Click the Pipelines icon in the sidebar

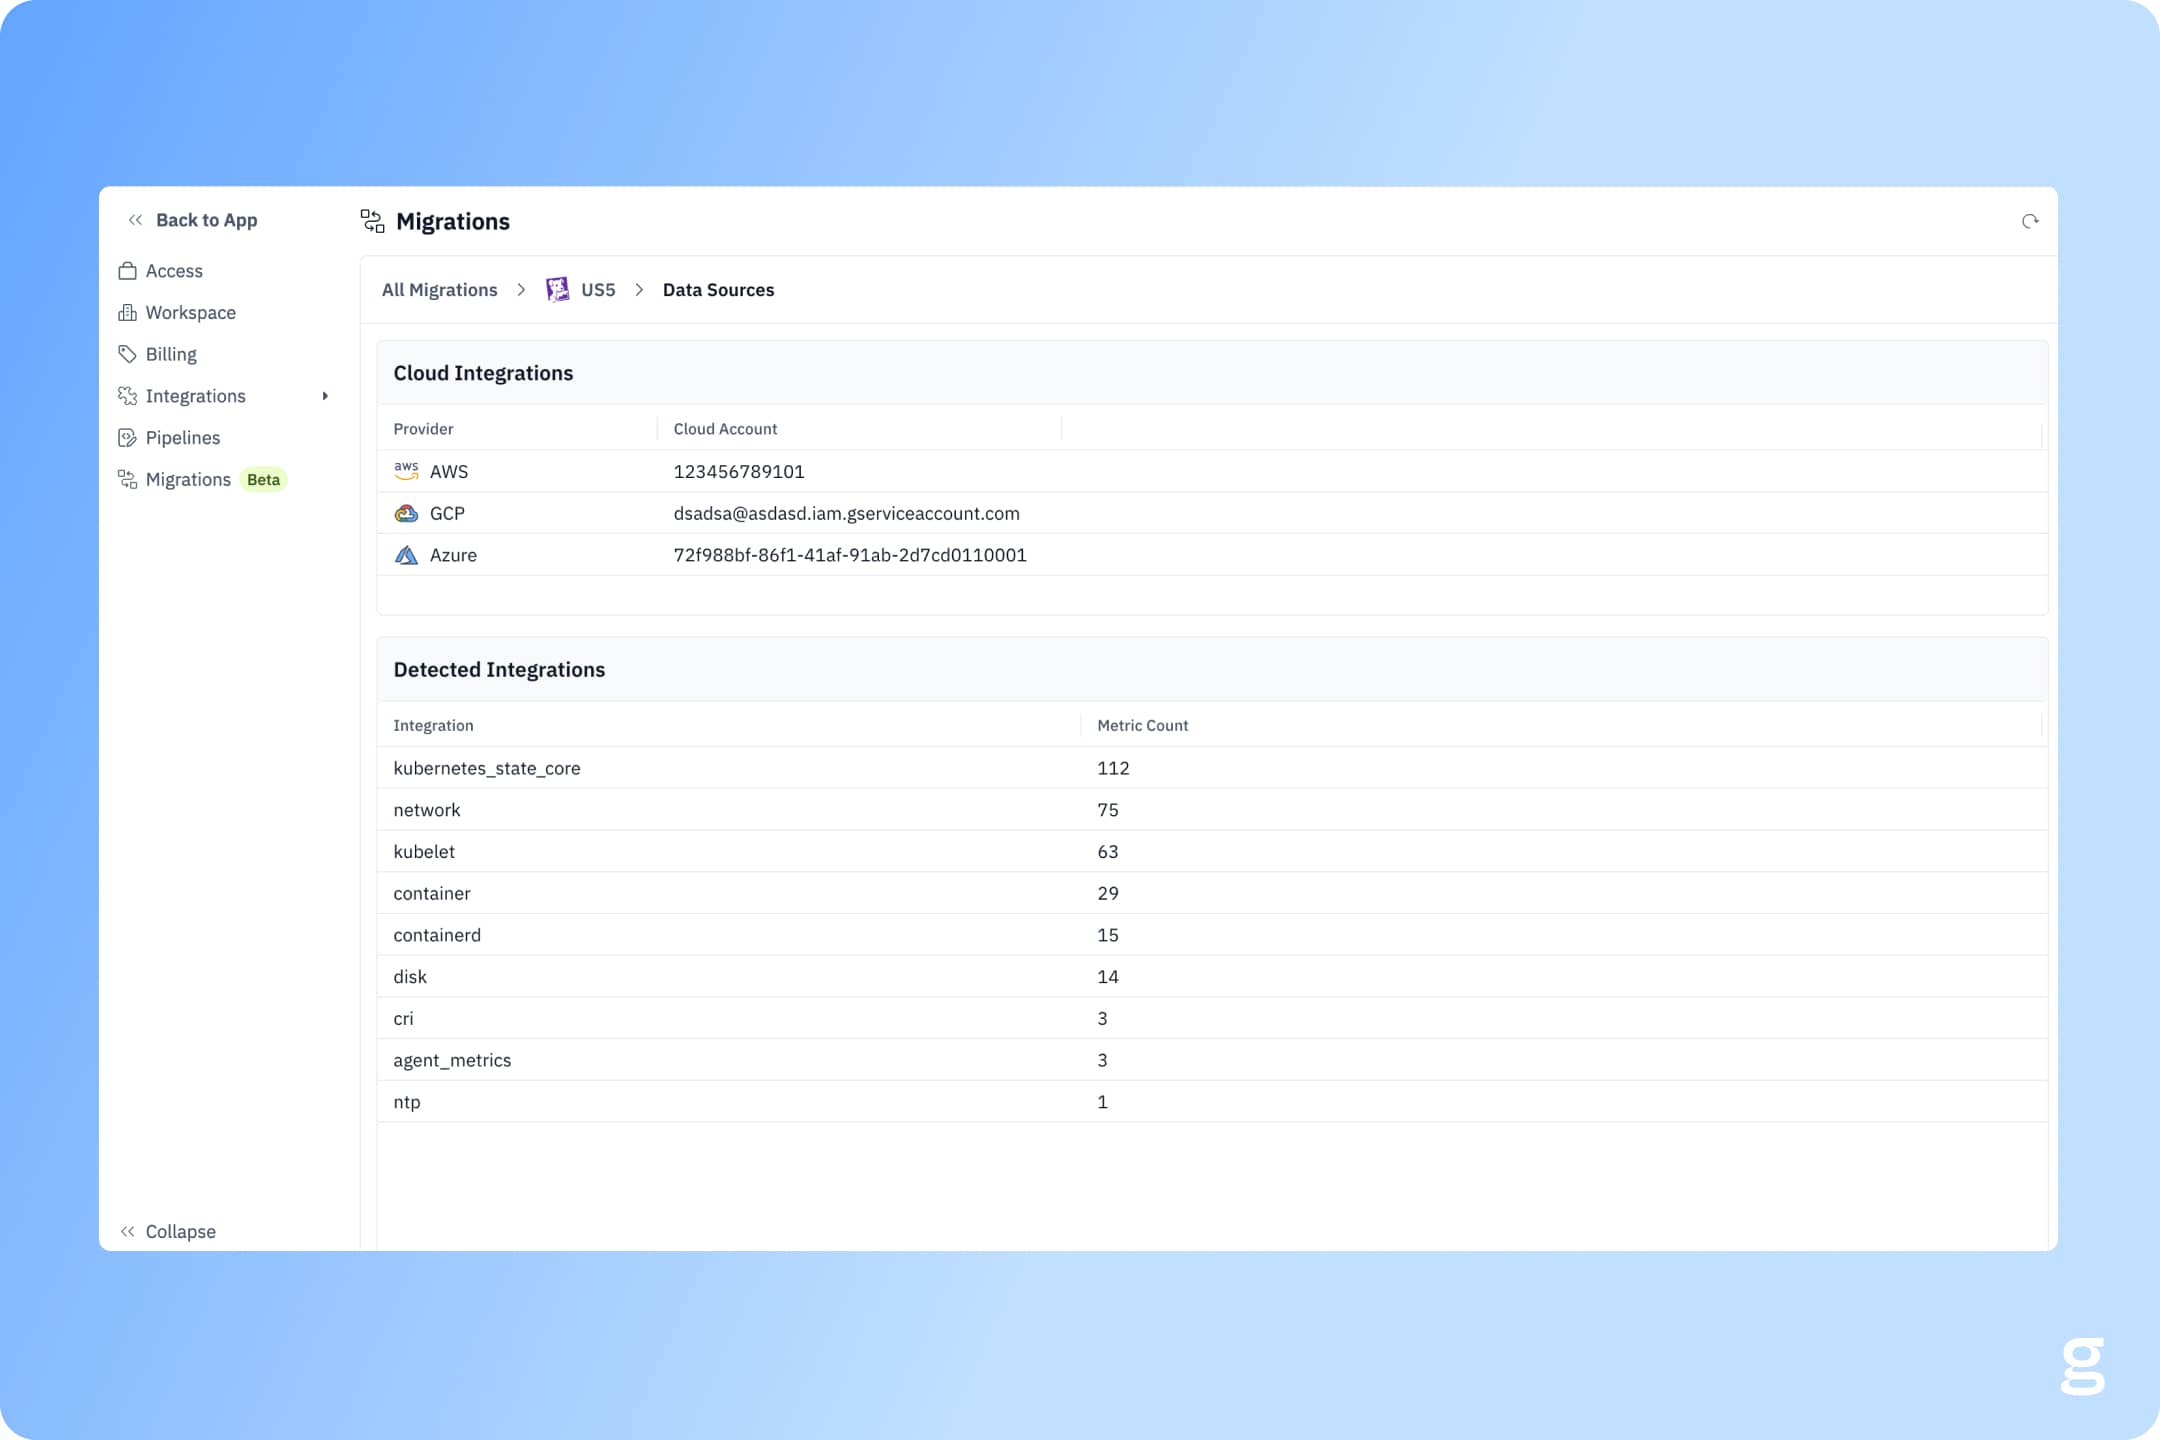[x=127, y=438]
